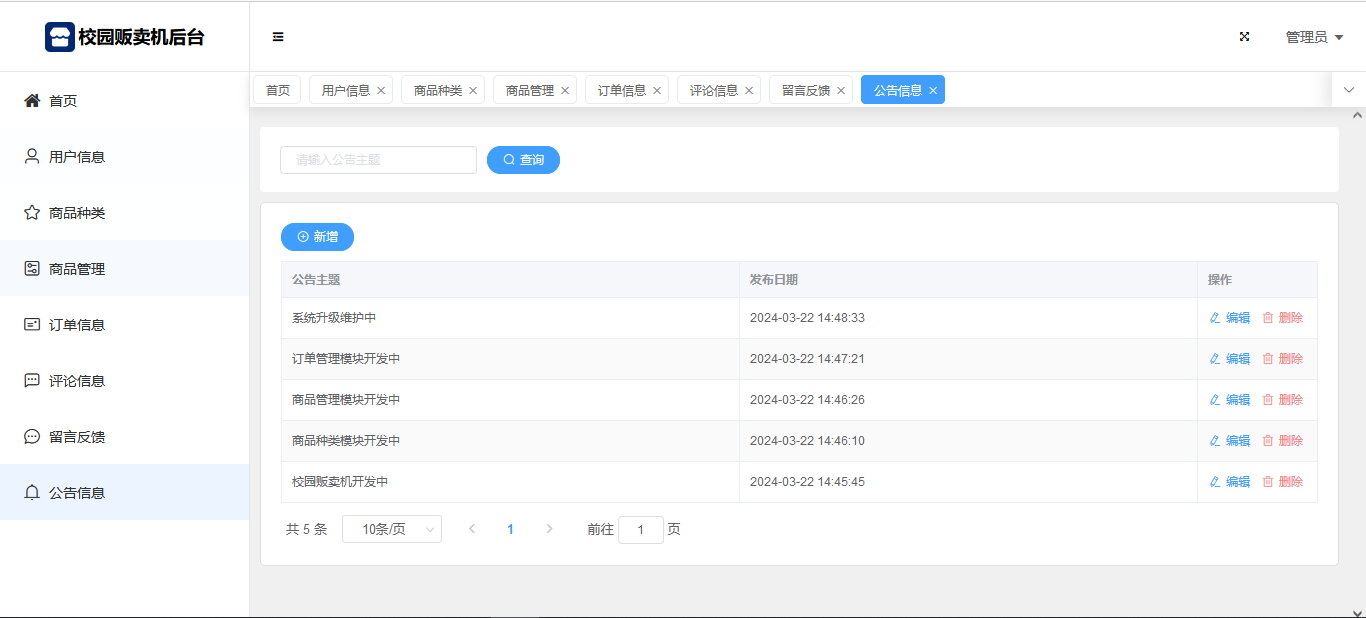Open the 10条/页 page size dropdown
Viewport: 1366px width, 618px height.
[391, 529]
